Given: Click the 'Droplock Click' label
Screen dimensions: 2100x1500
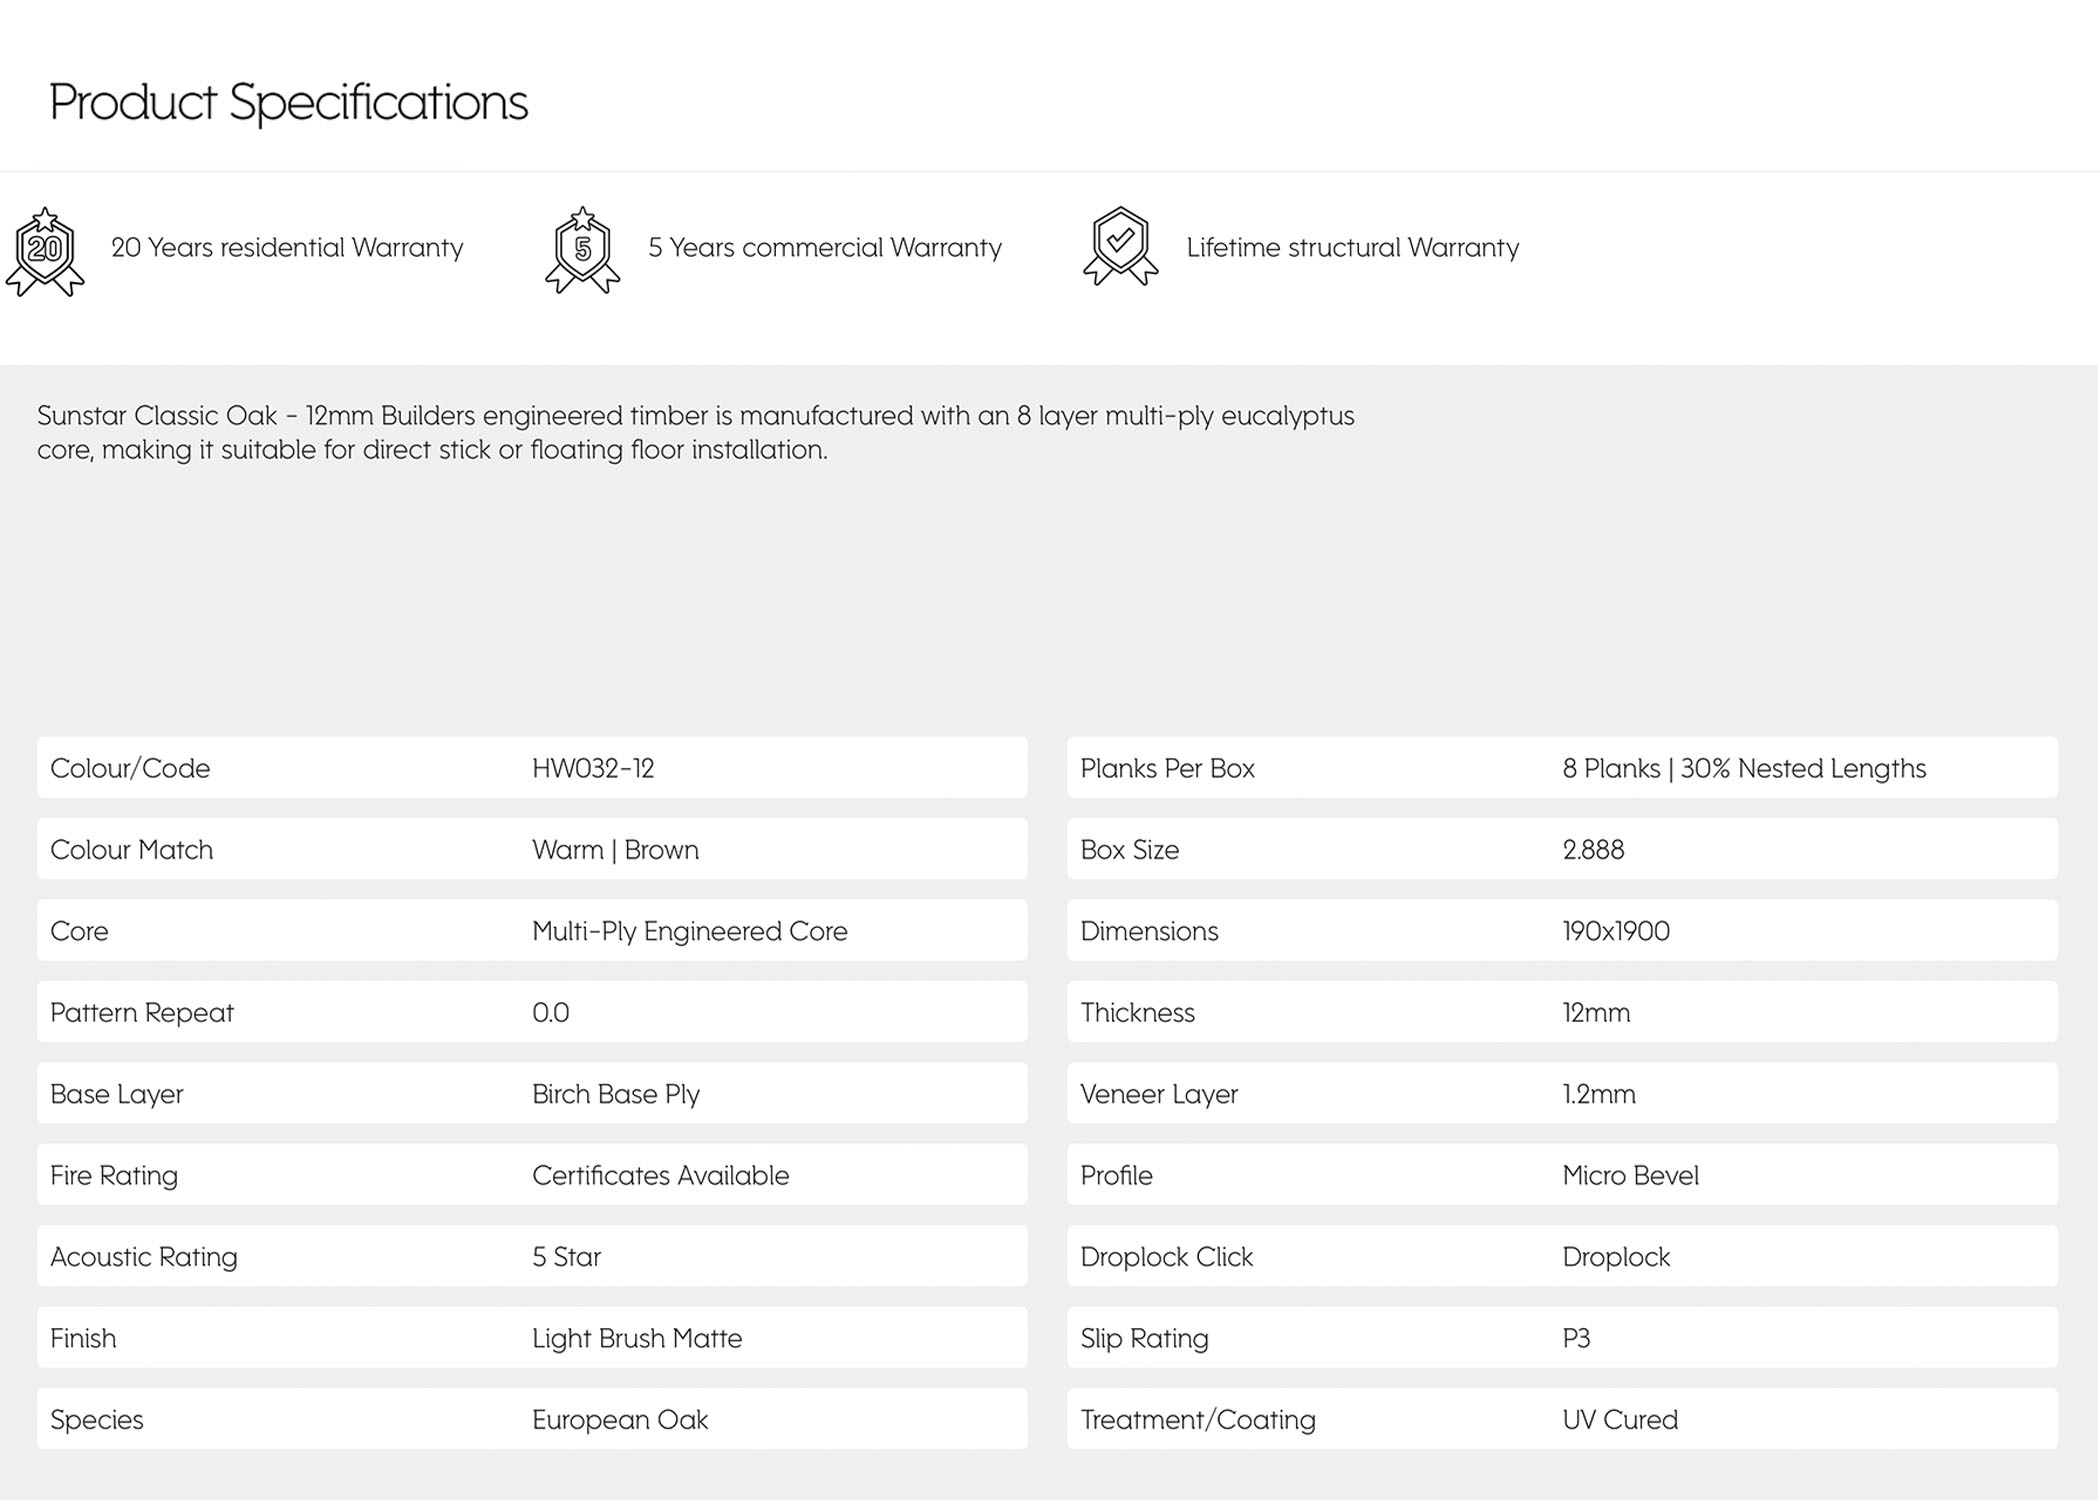Looking at the screenshot, I should (1166, 1257).
